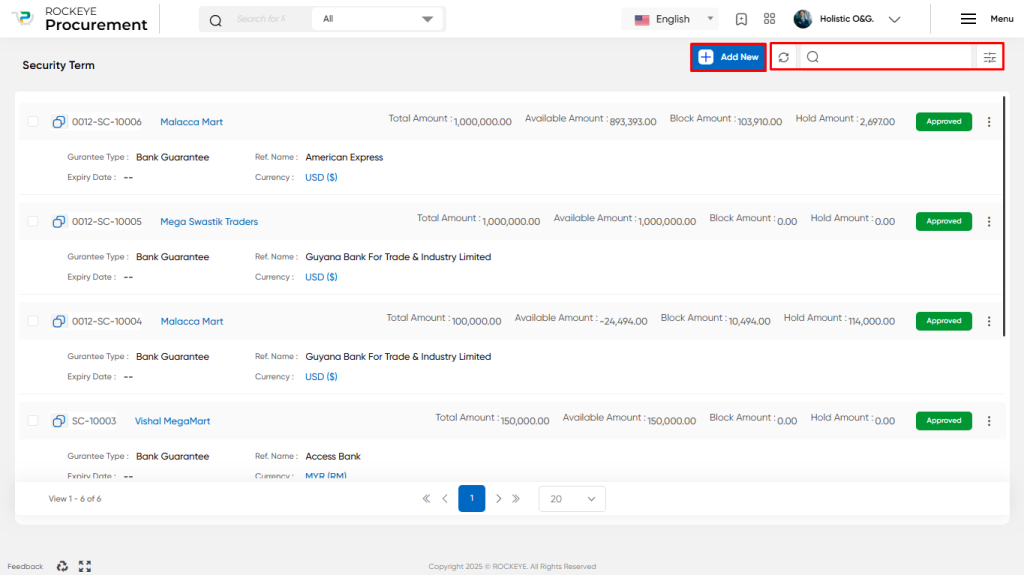Click MYR (RM) currency link
Screen dimensions: 1024x575
click(326, 476)
